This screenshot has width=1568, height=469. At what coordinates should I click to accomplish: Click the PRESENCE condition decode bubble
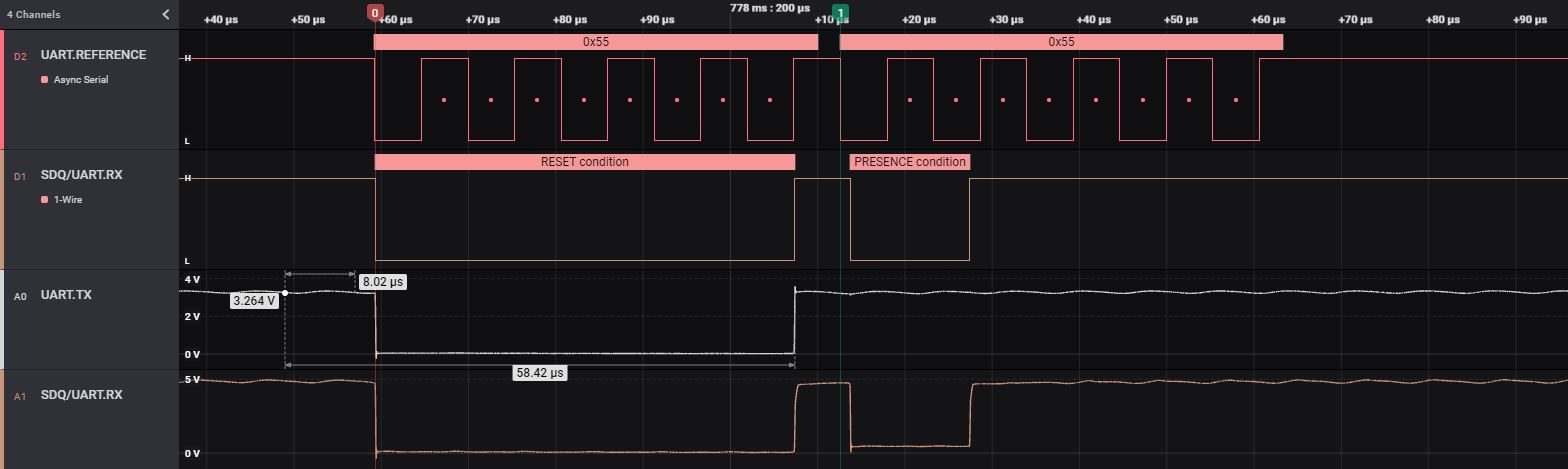coord(909,162)
